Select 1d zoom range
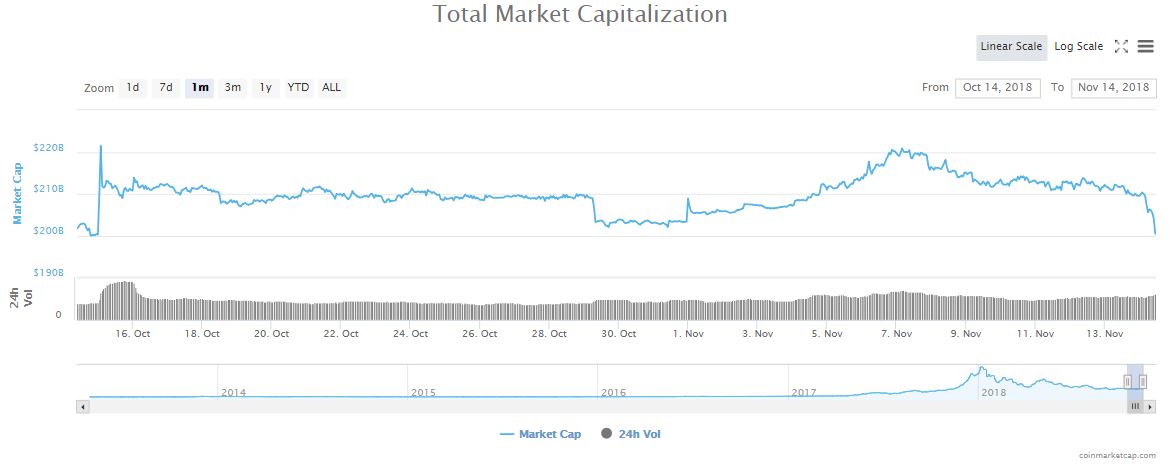Image resolution: width=1175 pixels, height=467 pixels. click(x=132, y=88)
